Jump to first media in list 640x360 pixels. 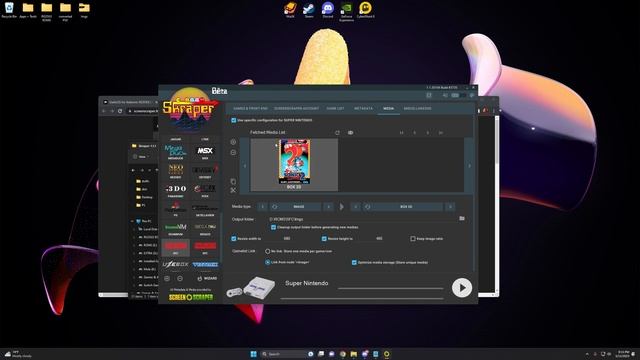tap(402, 133)
